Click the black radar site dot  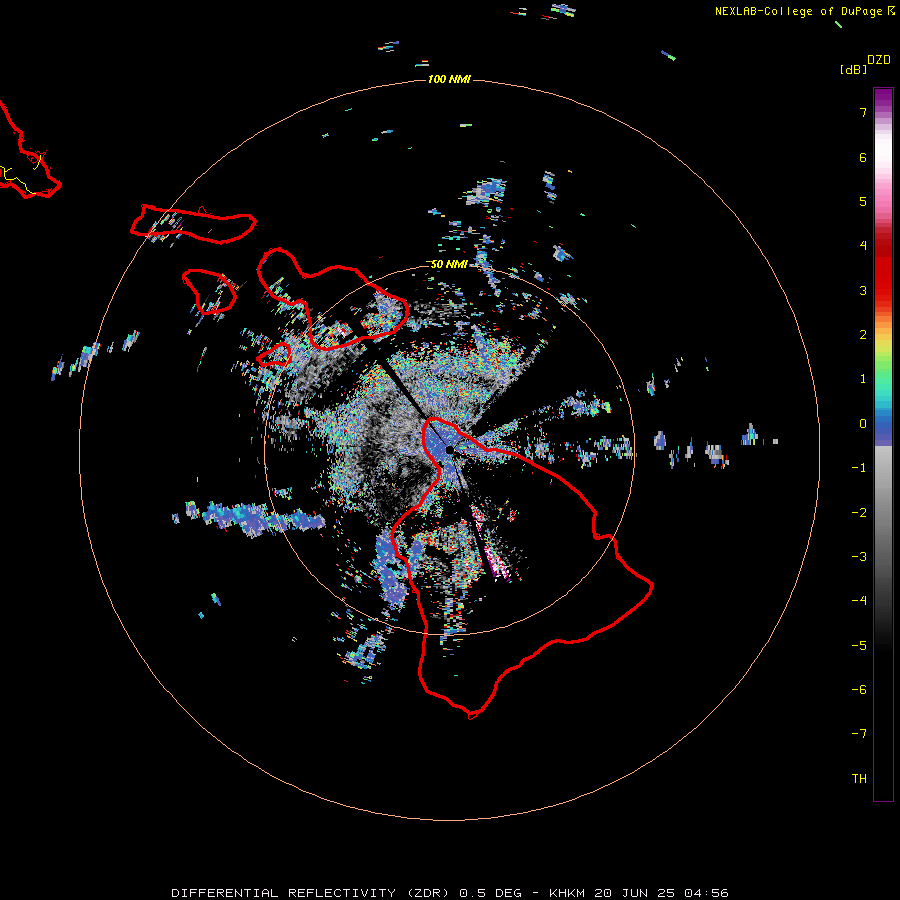pyautogui.click(x=450, y=450)
